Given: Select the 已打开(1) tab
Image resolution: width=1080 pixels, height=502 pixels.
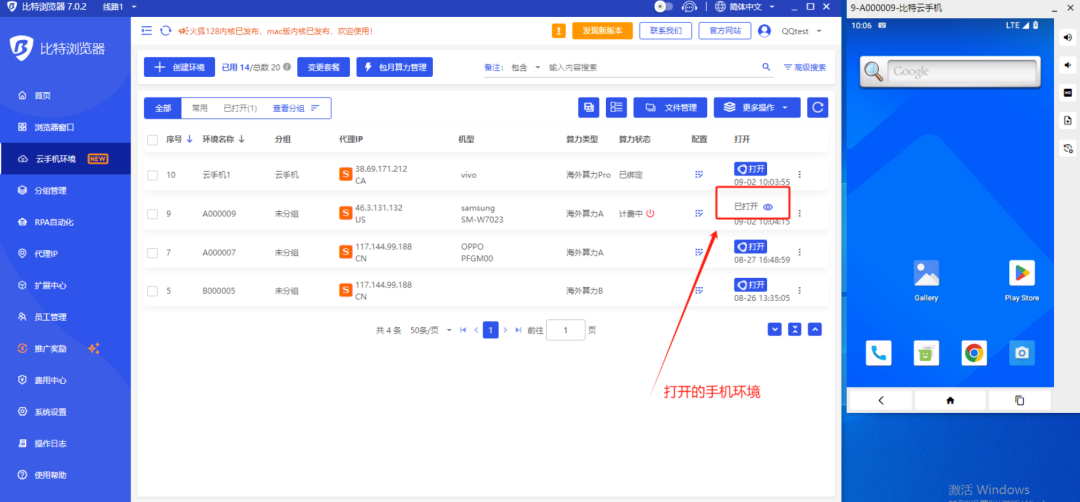Looking at the screenshot, I should tap(240, 108).
